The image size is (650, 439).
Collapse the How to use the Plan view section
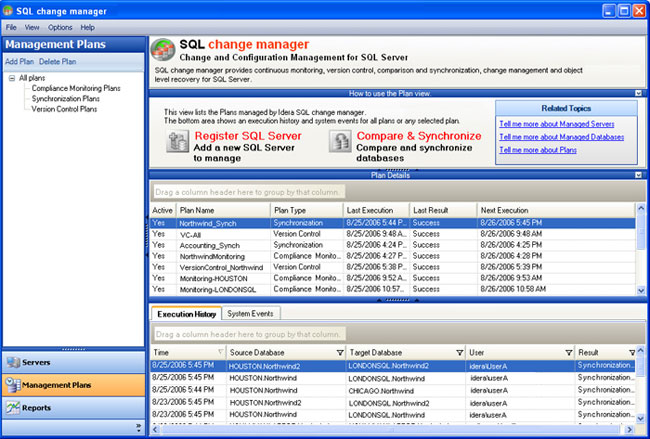click(638, 93)
